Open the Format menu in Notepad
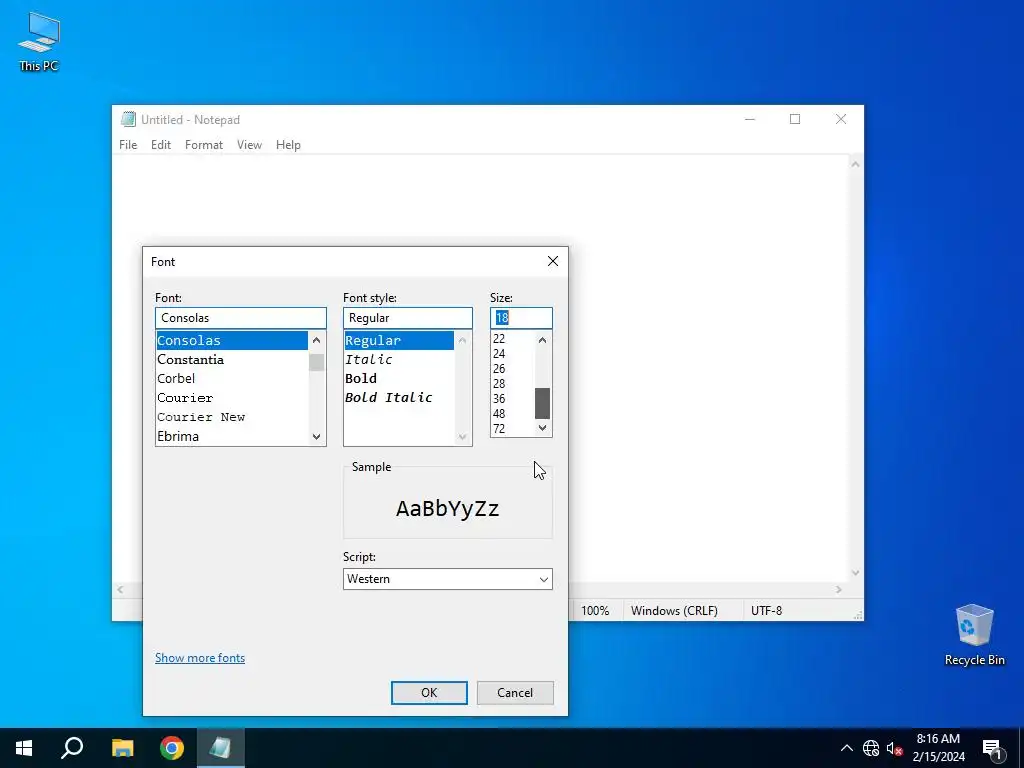 tap(204, 145)
